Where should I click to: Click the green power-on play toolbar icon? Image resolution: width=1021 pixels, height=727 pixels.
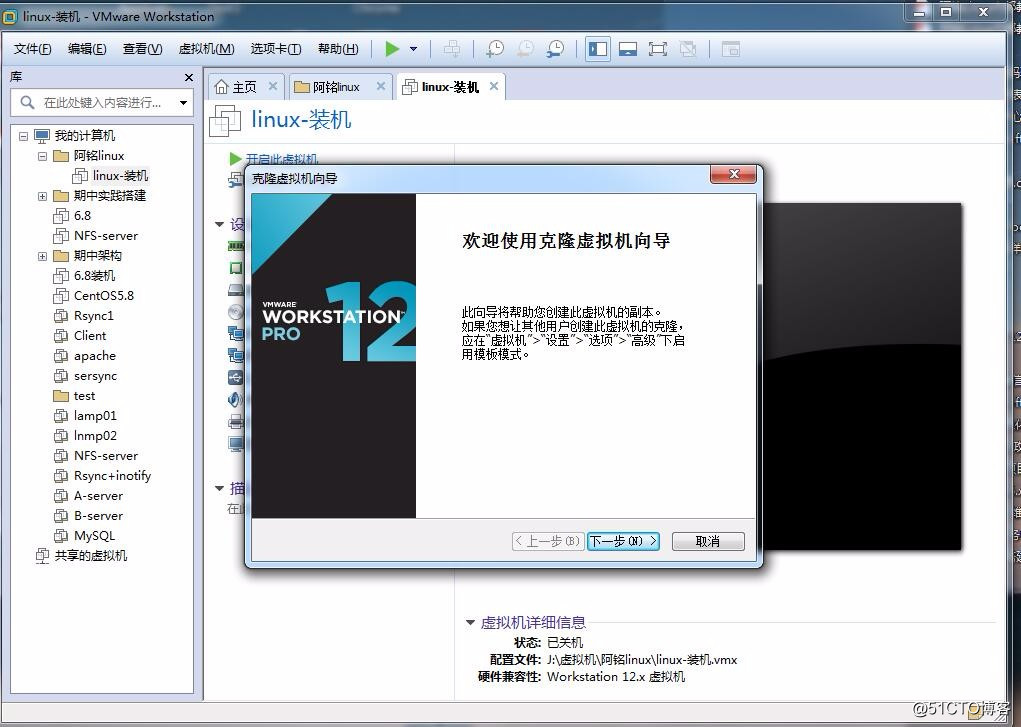(x=392, y=49)
